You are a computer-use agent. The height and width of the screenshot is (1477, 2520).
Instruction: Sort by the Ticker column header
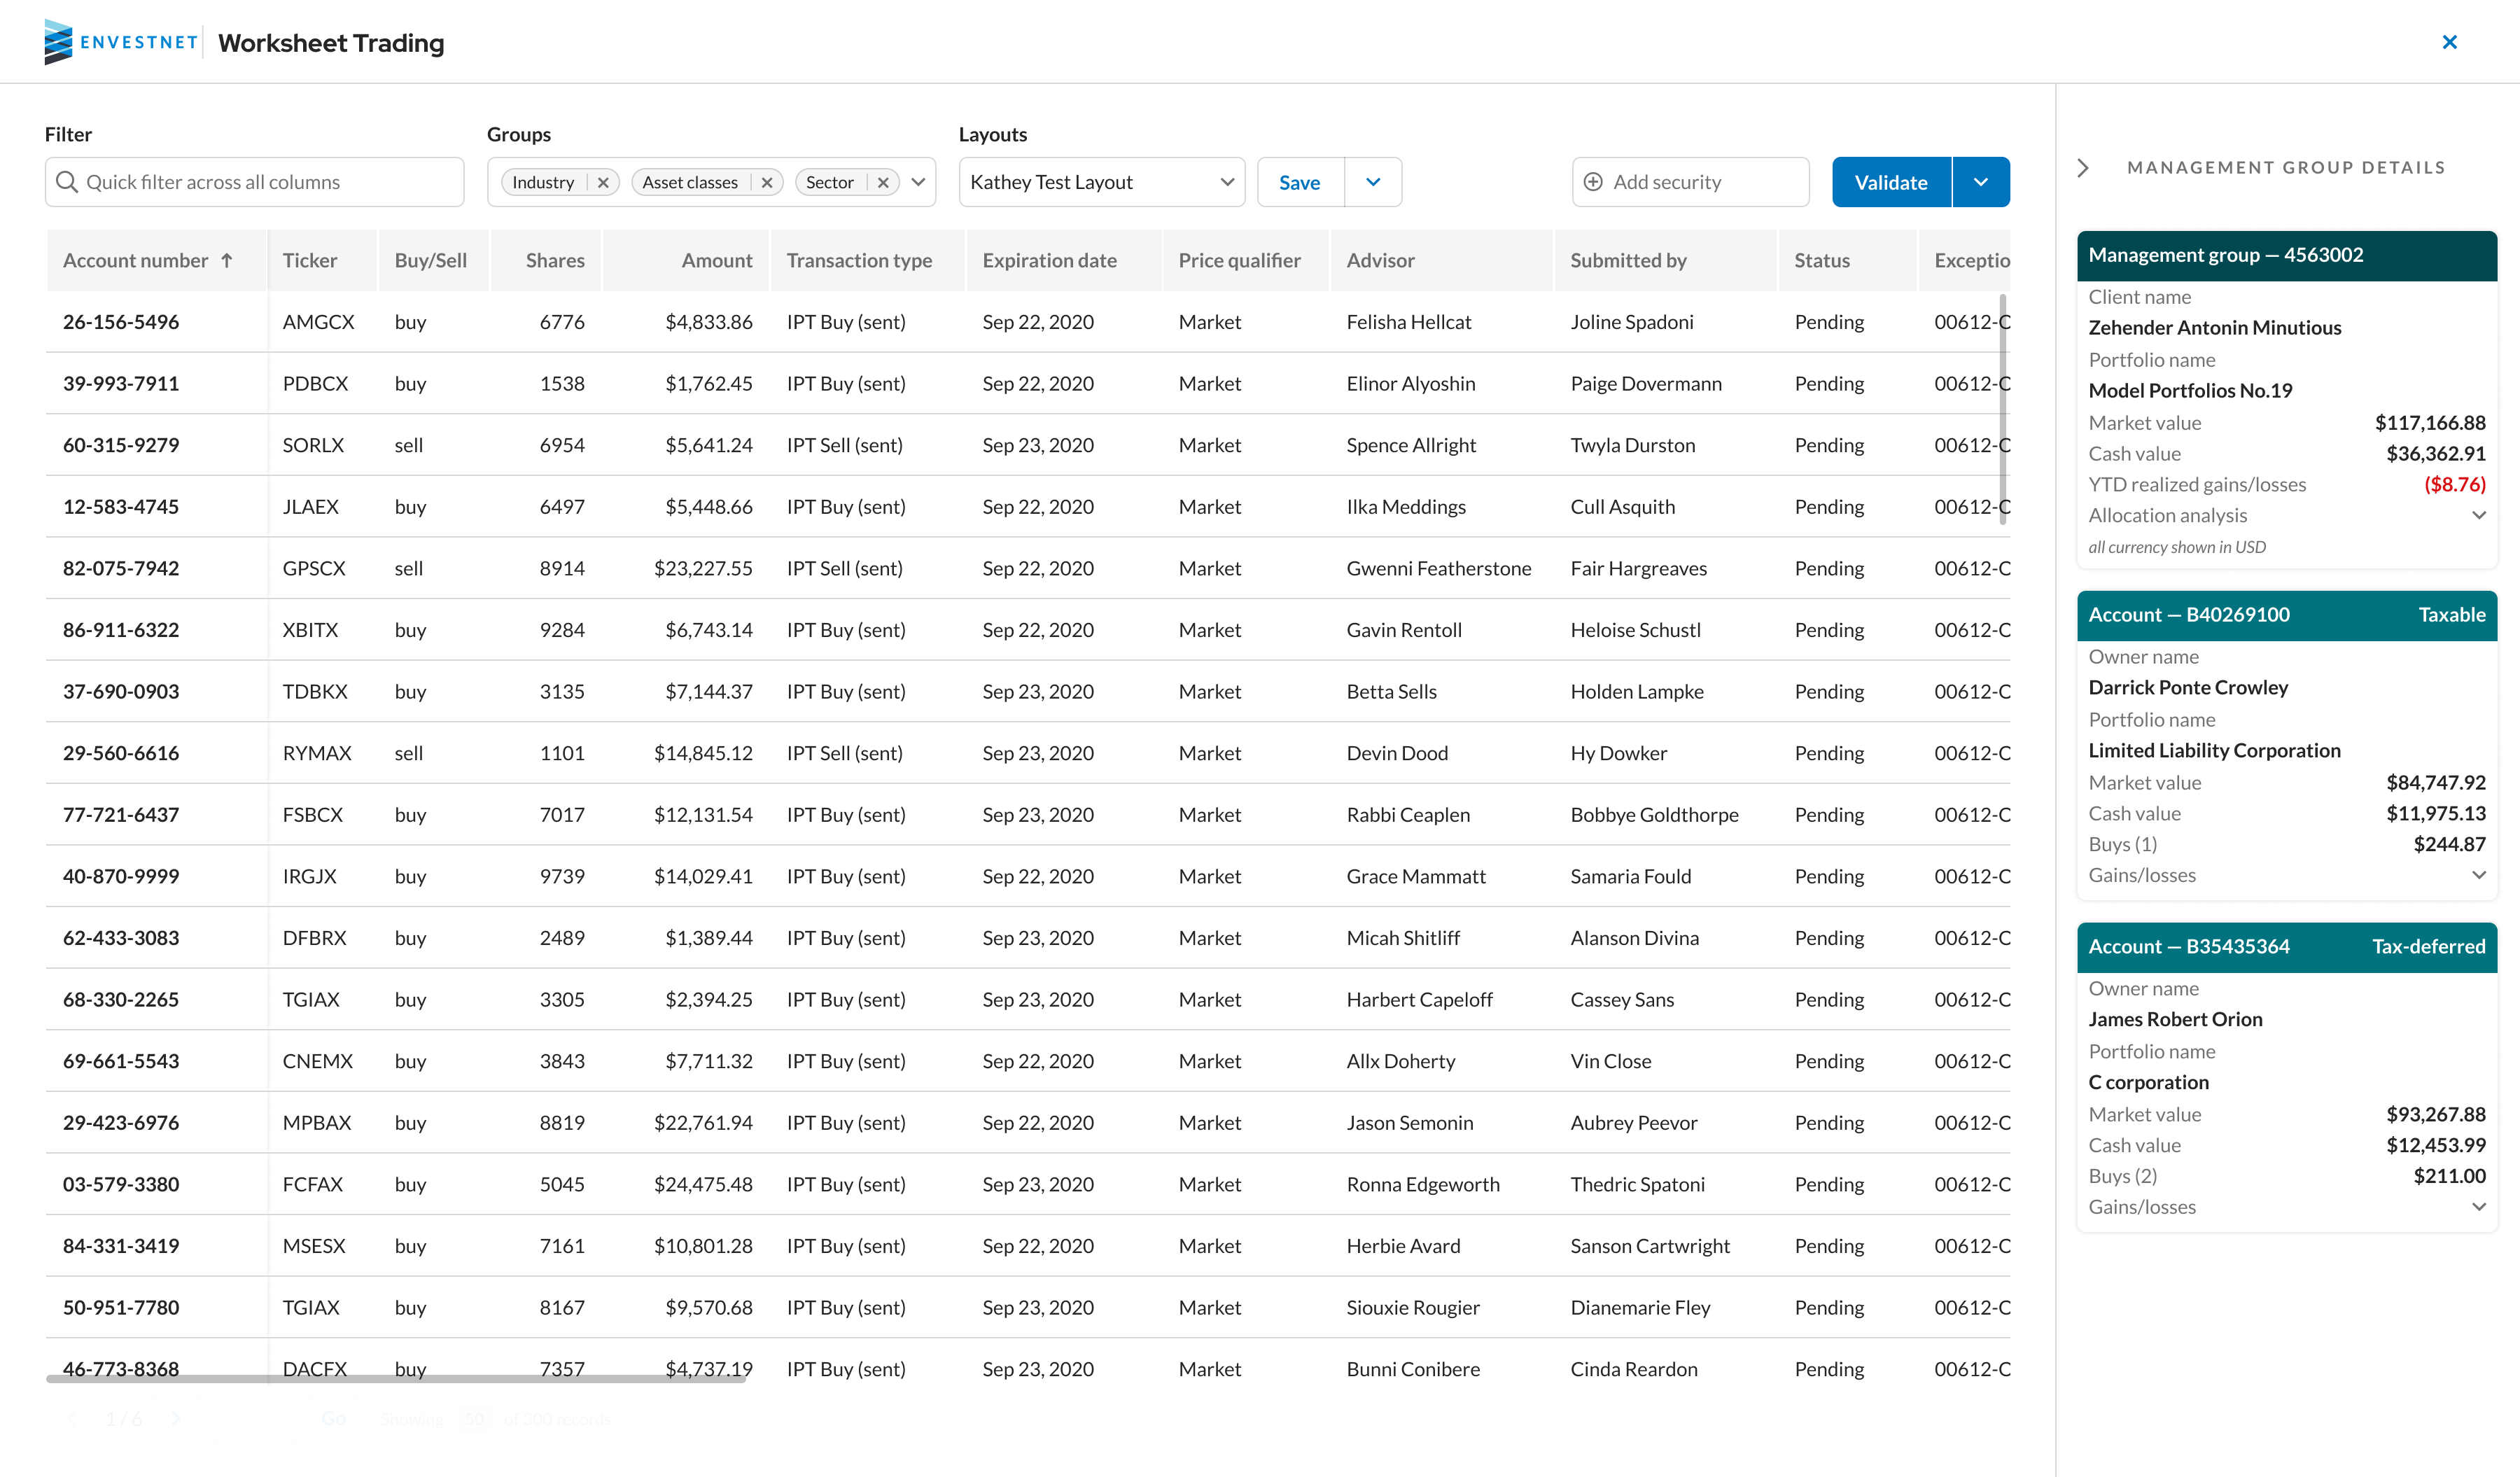pos(310,260)
